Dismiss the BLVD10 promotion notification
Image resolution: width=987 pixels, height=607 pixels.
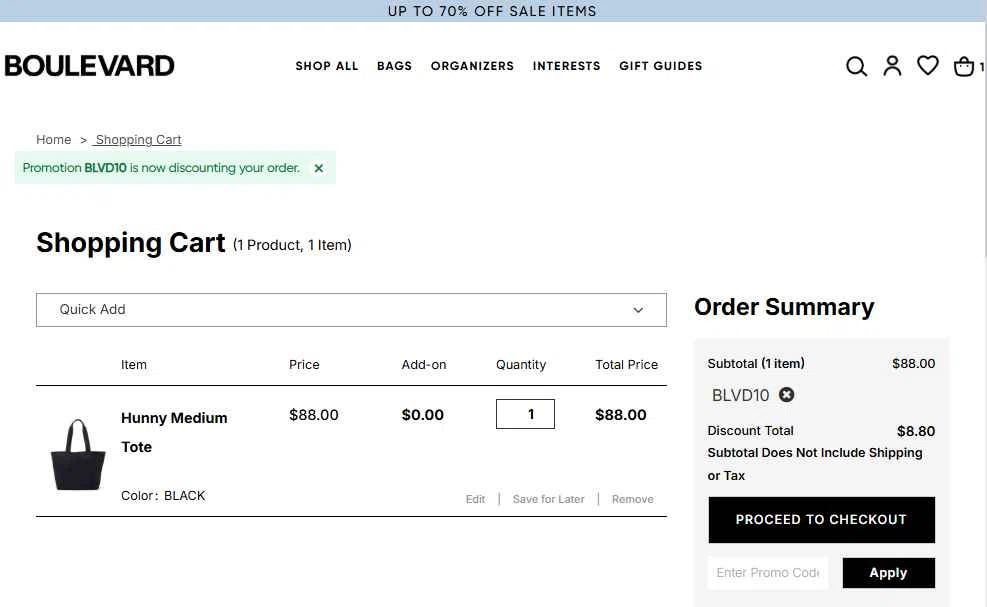point(319,168)
